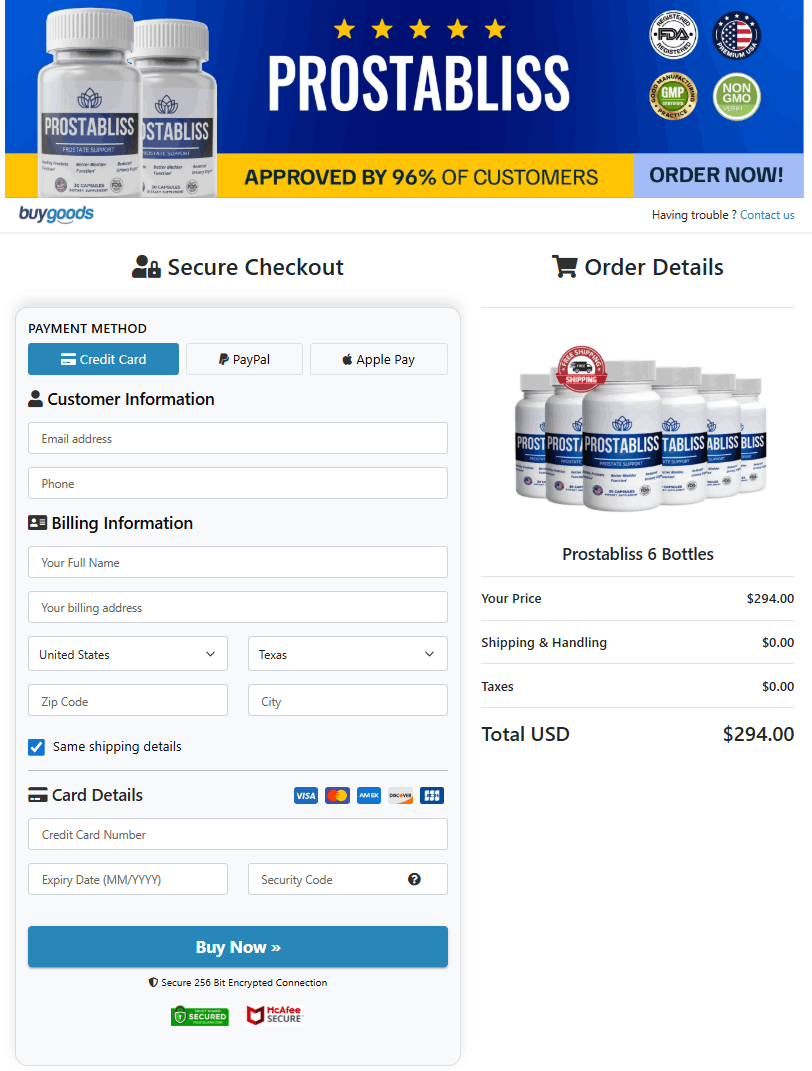Click the McAfee Secure badge

click(274, 1016)
